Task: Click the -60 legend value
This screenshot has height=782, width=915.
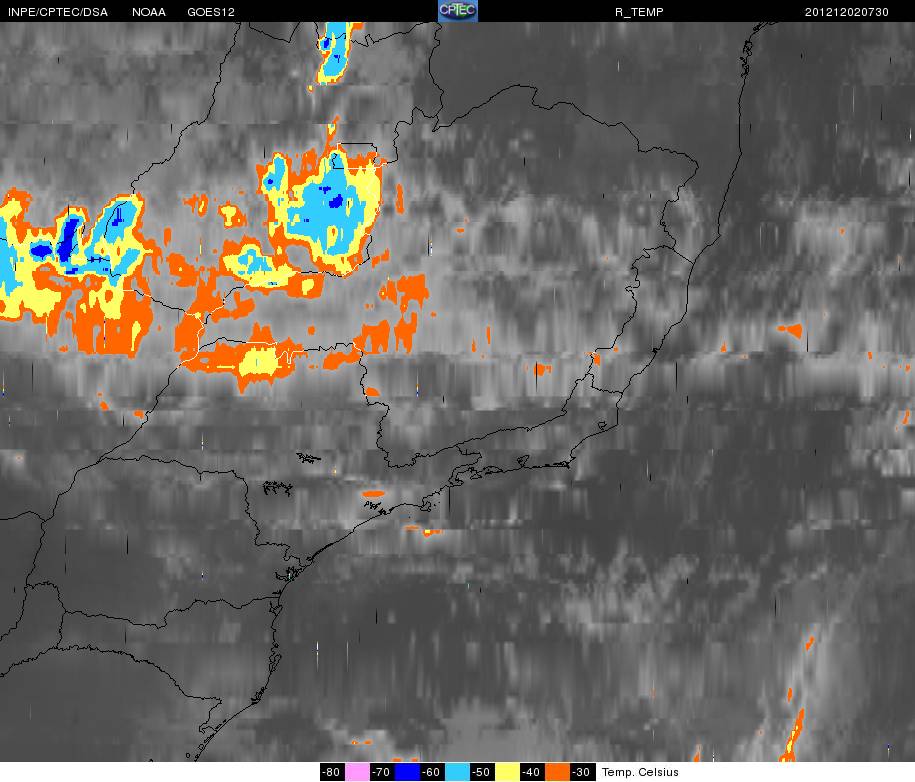Action: click(x=432, y=772)
